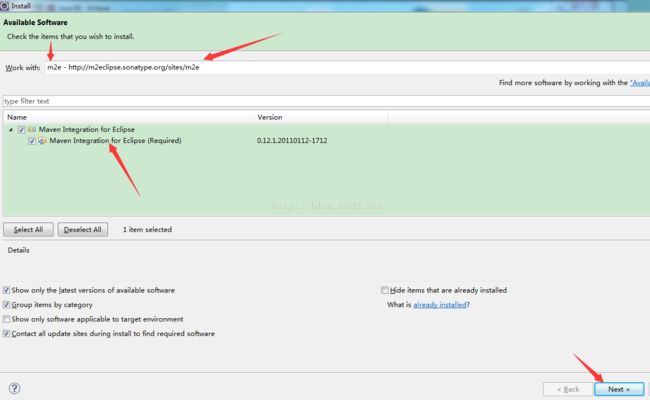This screenshot has height=400, width=650.
Task: Enable Hide items that are already installed
Action: point(385,290)
